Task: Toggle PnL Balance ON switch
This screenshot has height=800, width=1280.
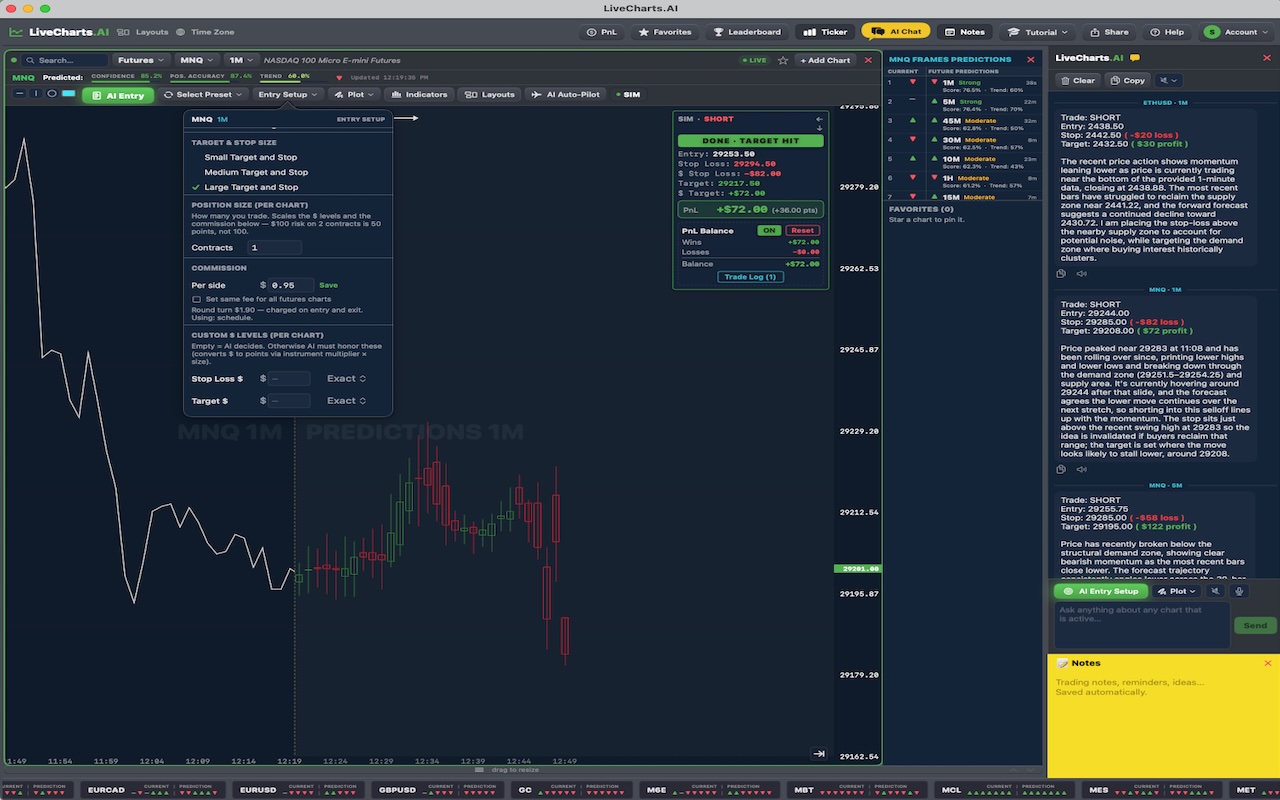Action: [x=768, y=230]
